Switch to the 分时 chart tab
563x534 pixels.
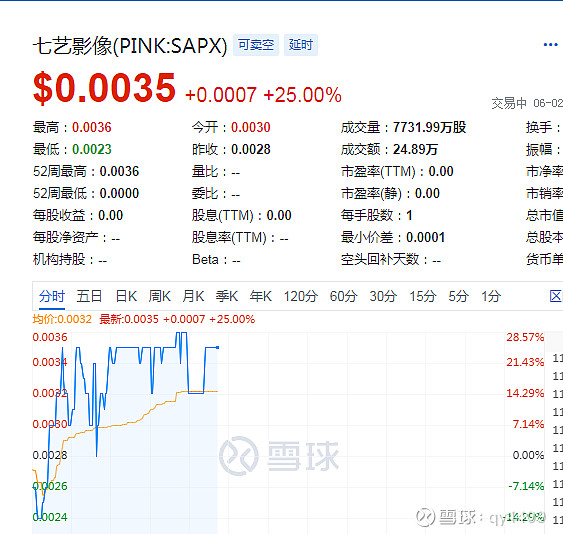52,297
